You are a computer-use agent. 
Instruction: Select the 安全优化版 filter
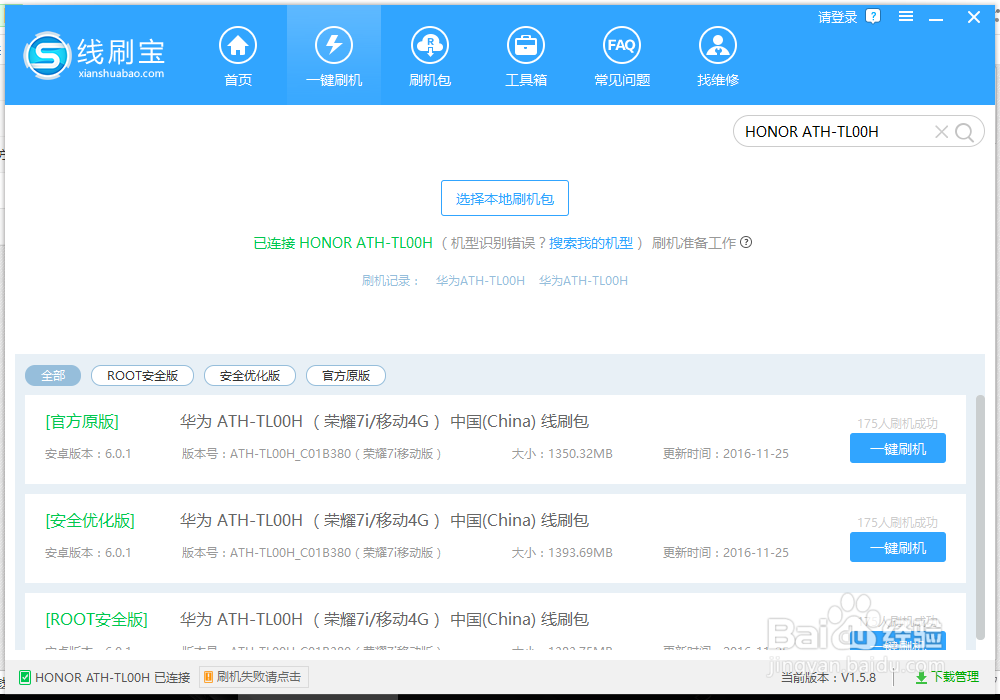(x=250, y=376)
